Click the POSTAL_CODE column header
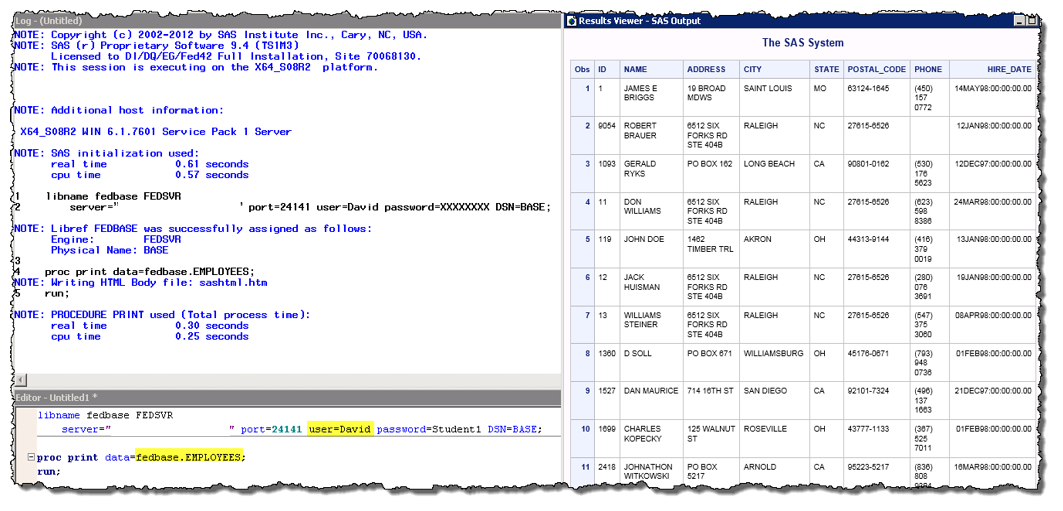This screenshot has height=511, width=1063. click(876, 69)
